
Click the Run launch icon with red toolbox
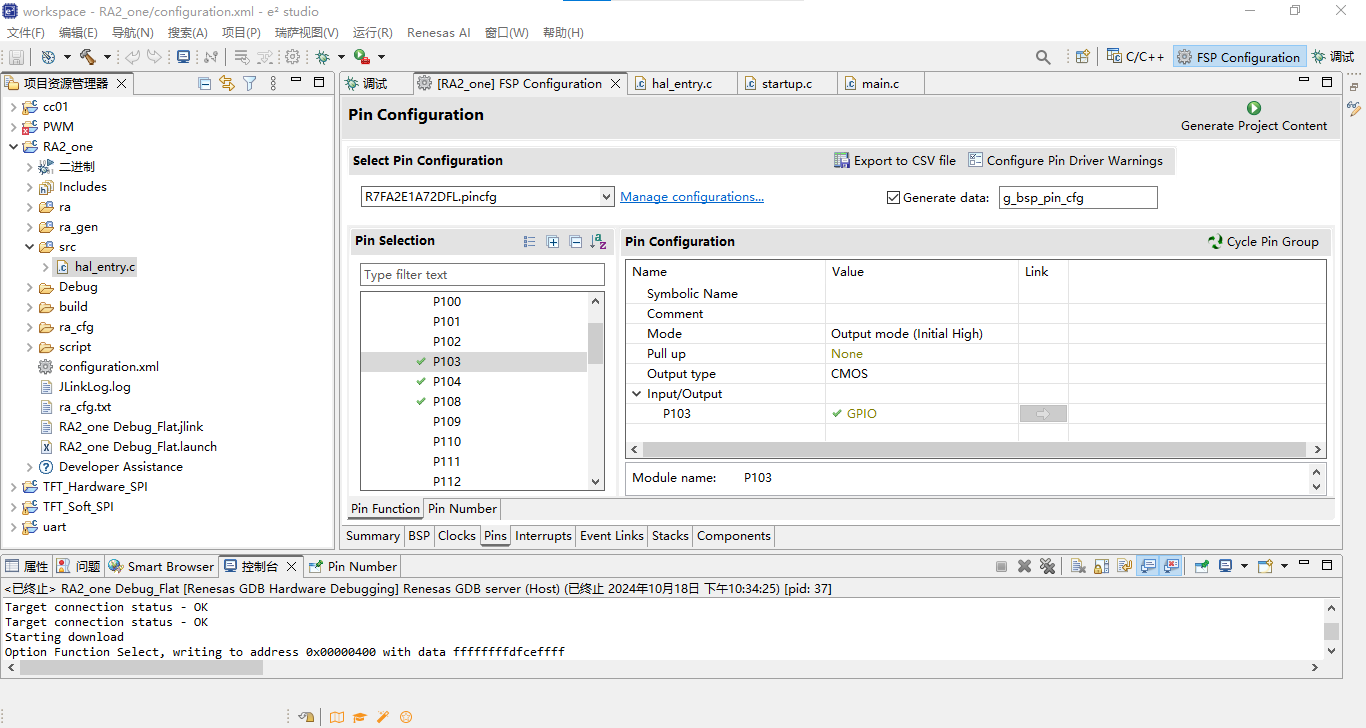click(x=361, y=57)
